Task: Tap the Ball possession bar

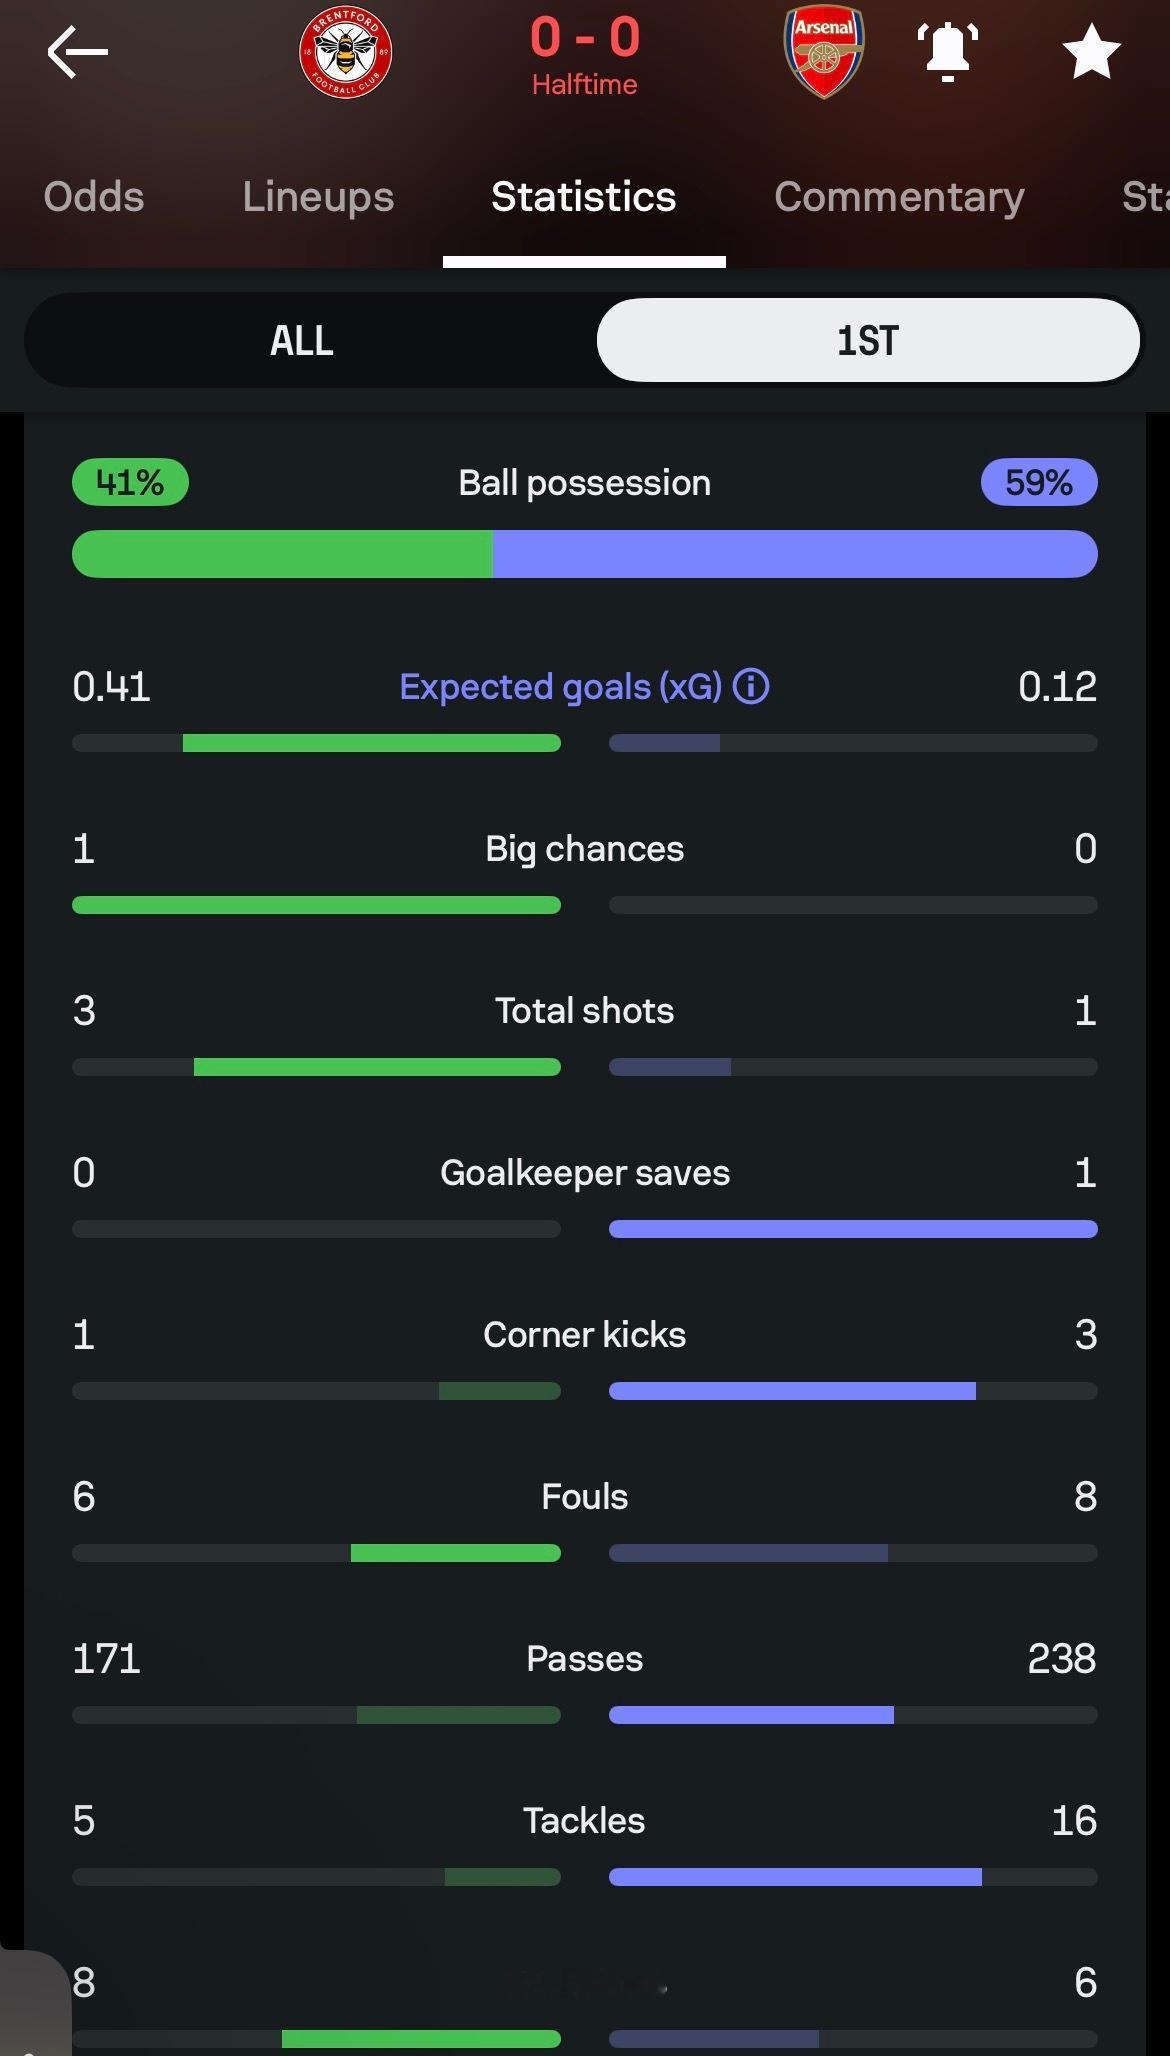Action: [x=585, y=554]
